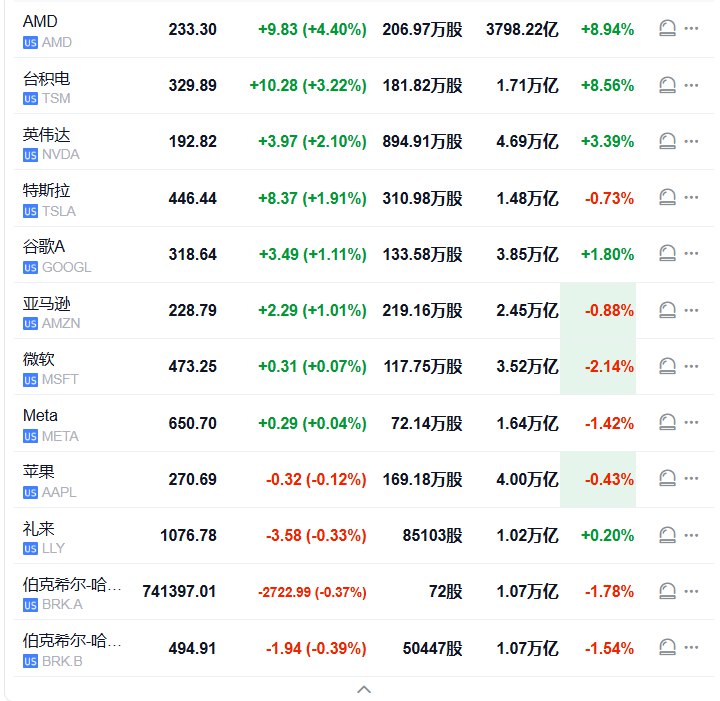Viewport: 720px width, 701px height.
Task: Click the US market badge beside MSFT
Action: point(30,380)
